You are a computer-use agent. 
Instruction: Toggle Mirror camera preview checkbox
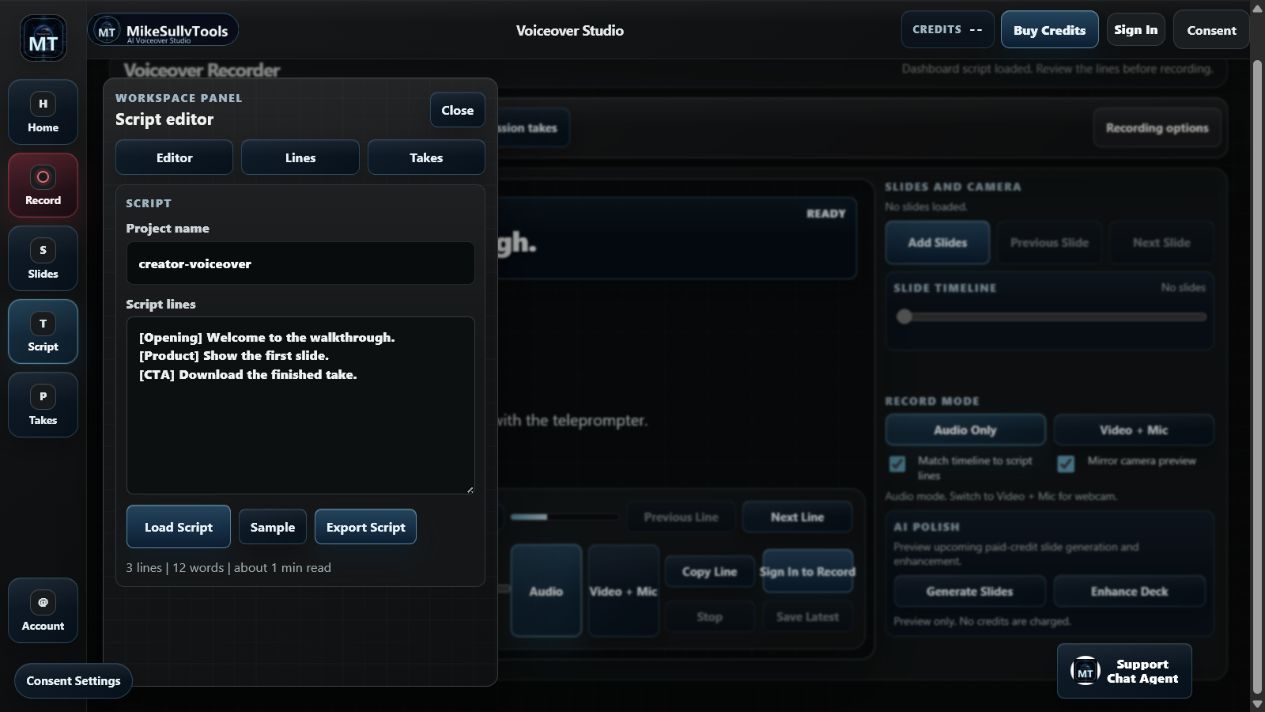pyautogui.click(x=1066, y=463)
